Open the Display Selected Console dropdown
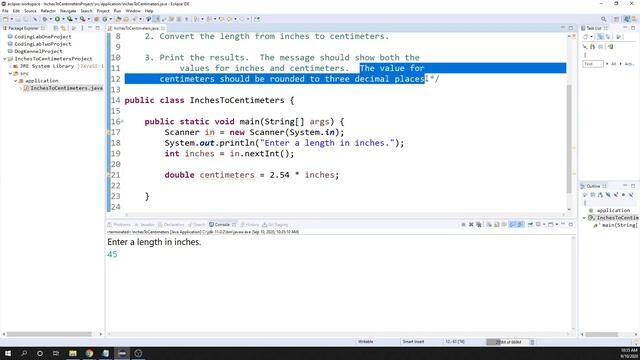 pyautogui.click(x=544, y=224)
